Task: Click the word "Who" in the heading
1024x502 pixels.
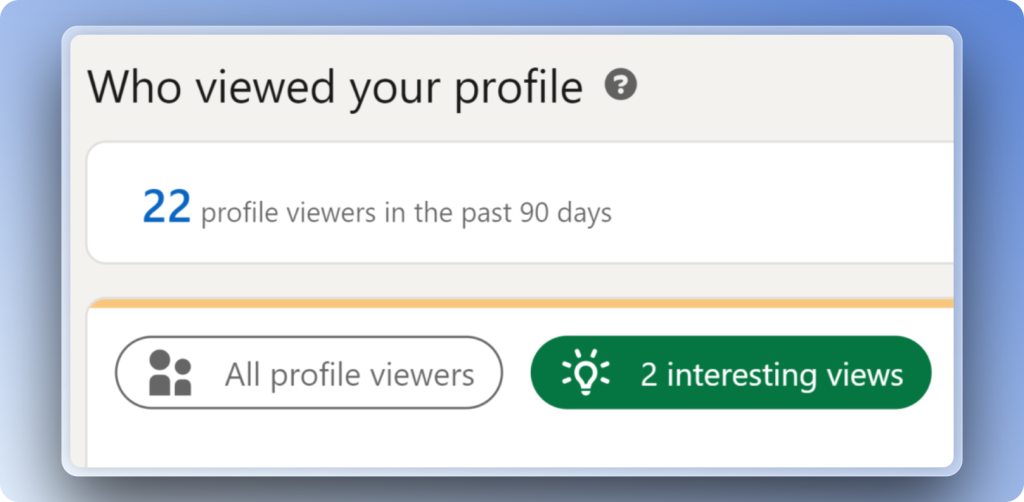Action: 135,88
